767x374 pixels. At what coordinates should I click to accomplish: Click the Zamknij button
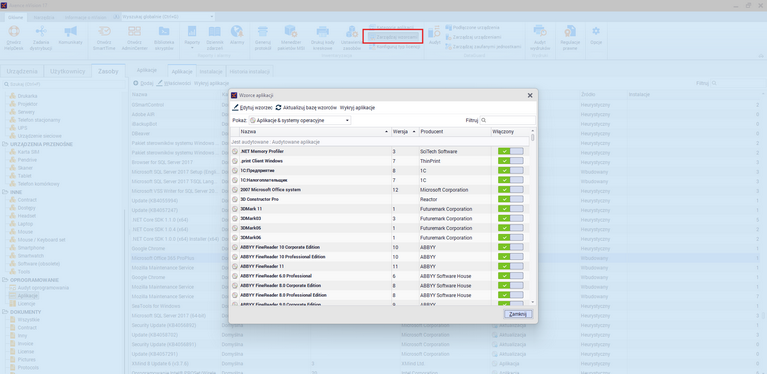[518, 314]
